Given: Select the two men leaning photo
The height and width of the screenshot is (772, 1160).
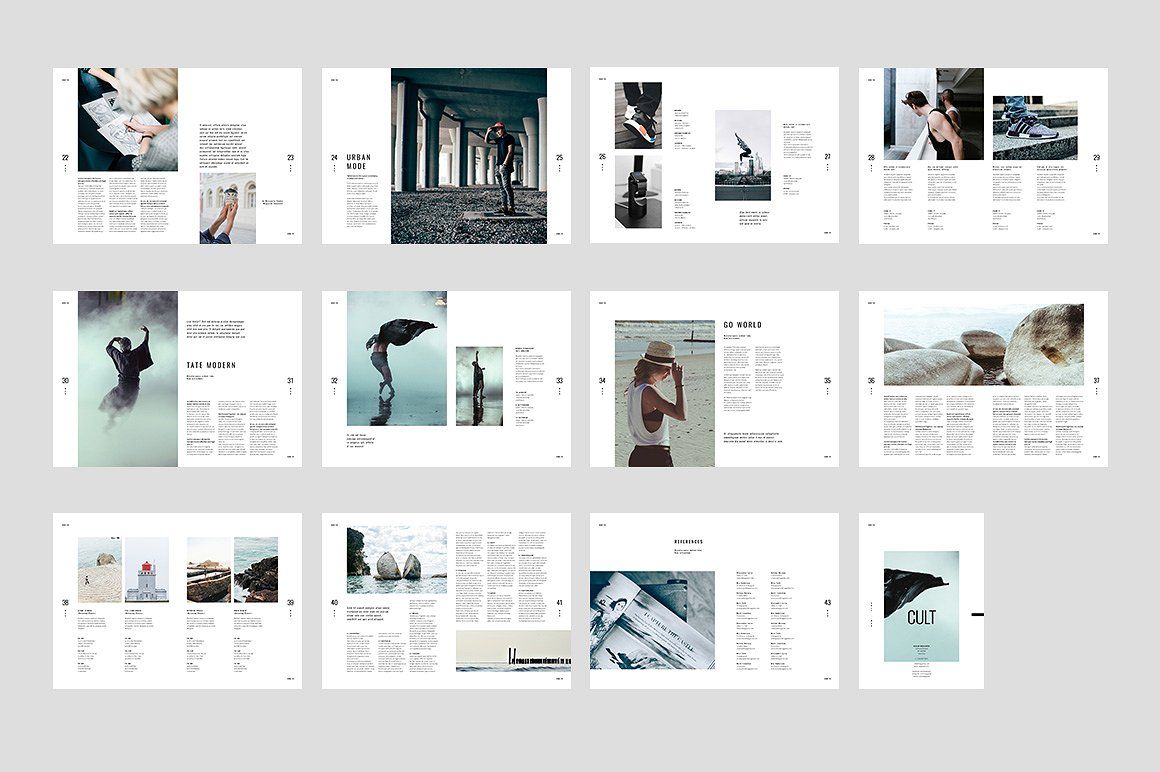Looking at the screenshot, I should pos(933,114).
